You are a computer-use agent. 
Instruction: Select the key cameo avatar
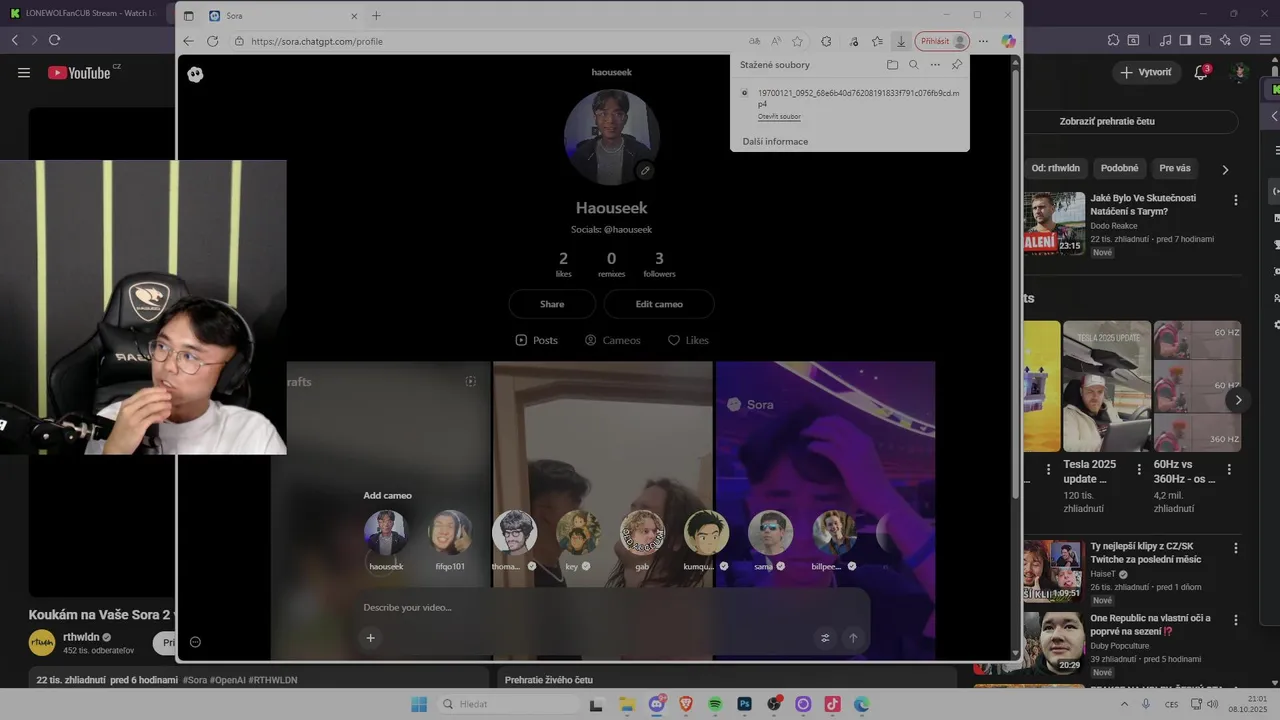[578, 533]
